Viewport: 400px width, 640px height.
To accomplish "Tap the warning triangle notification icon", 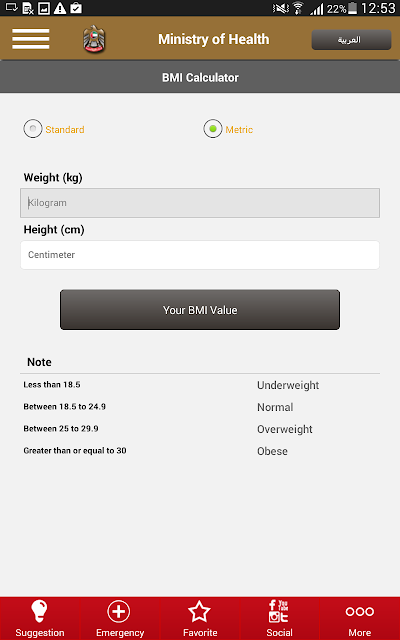I will pos(60,8).
